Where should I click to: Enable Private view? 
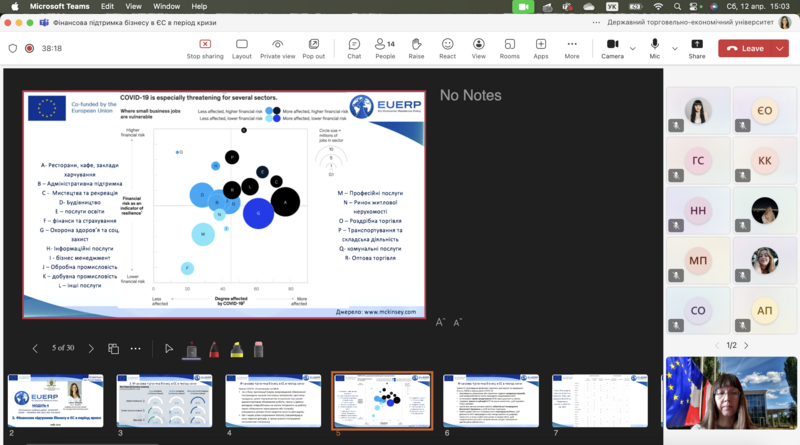click(x=278, y=48)
